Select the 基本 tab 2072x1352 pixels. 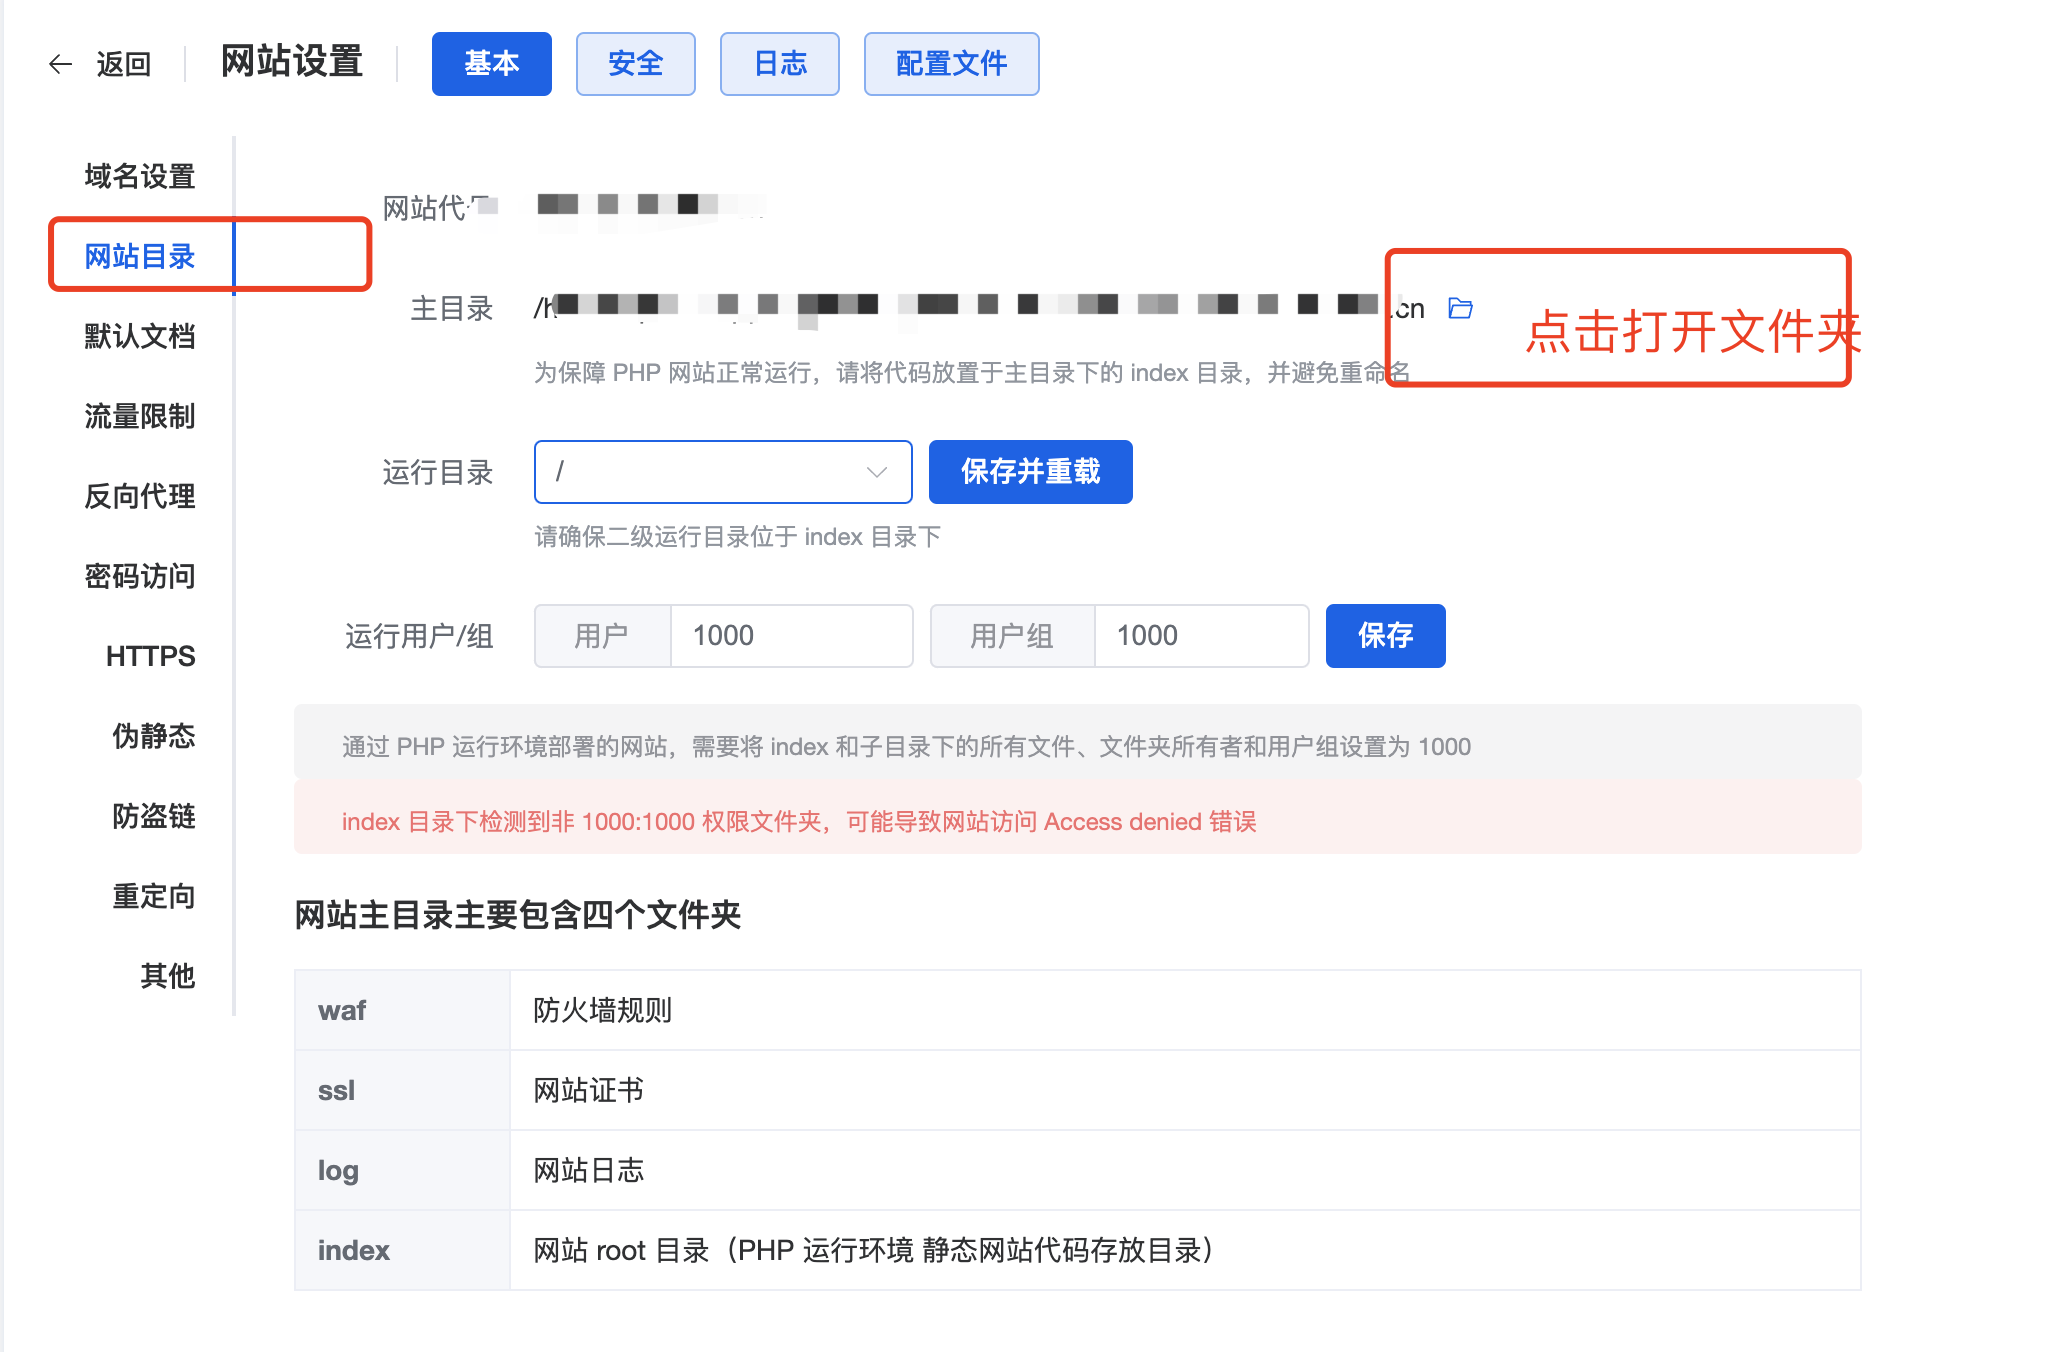click(x=491, y=63)
